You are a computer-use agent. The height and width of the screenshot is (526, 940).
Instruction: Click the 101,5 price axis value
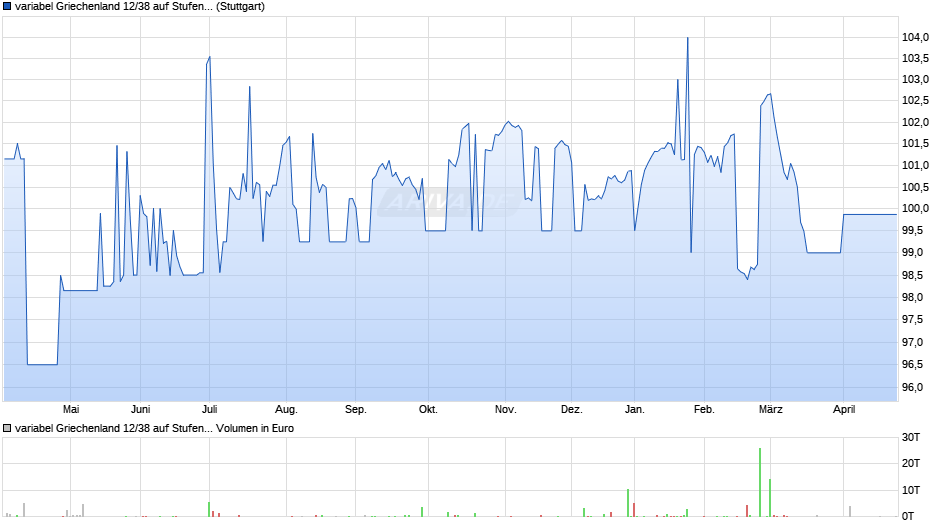point(915,143)
